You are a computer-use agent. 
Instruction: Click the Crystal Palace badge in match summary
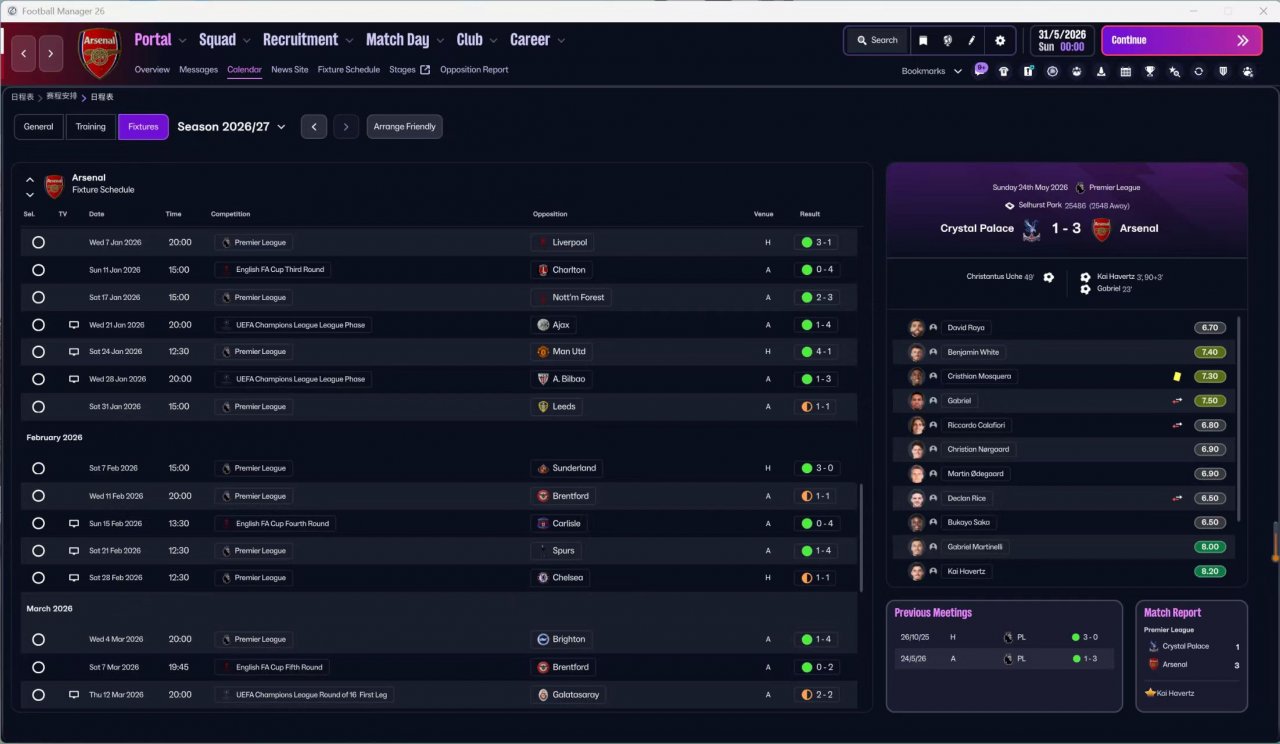(1033, 229)
